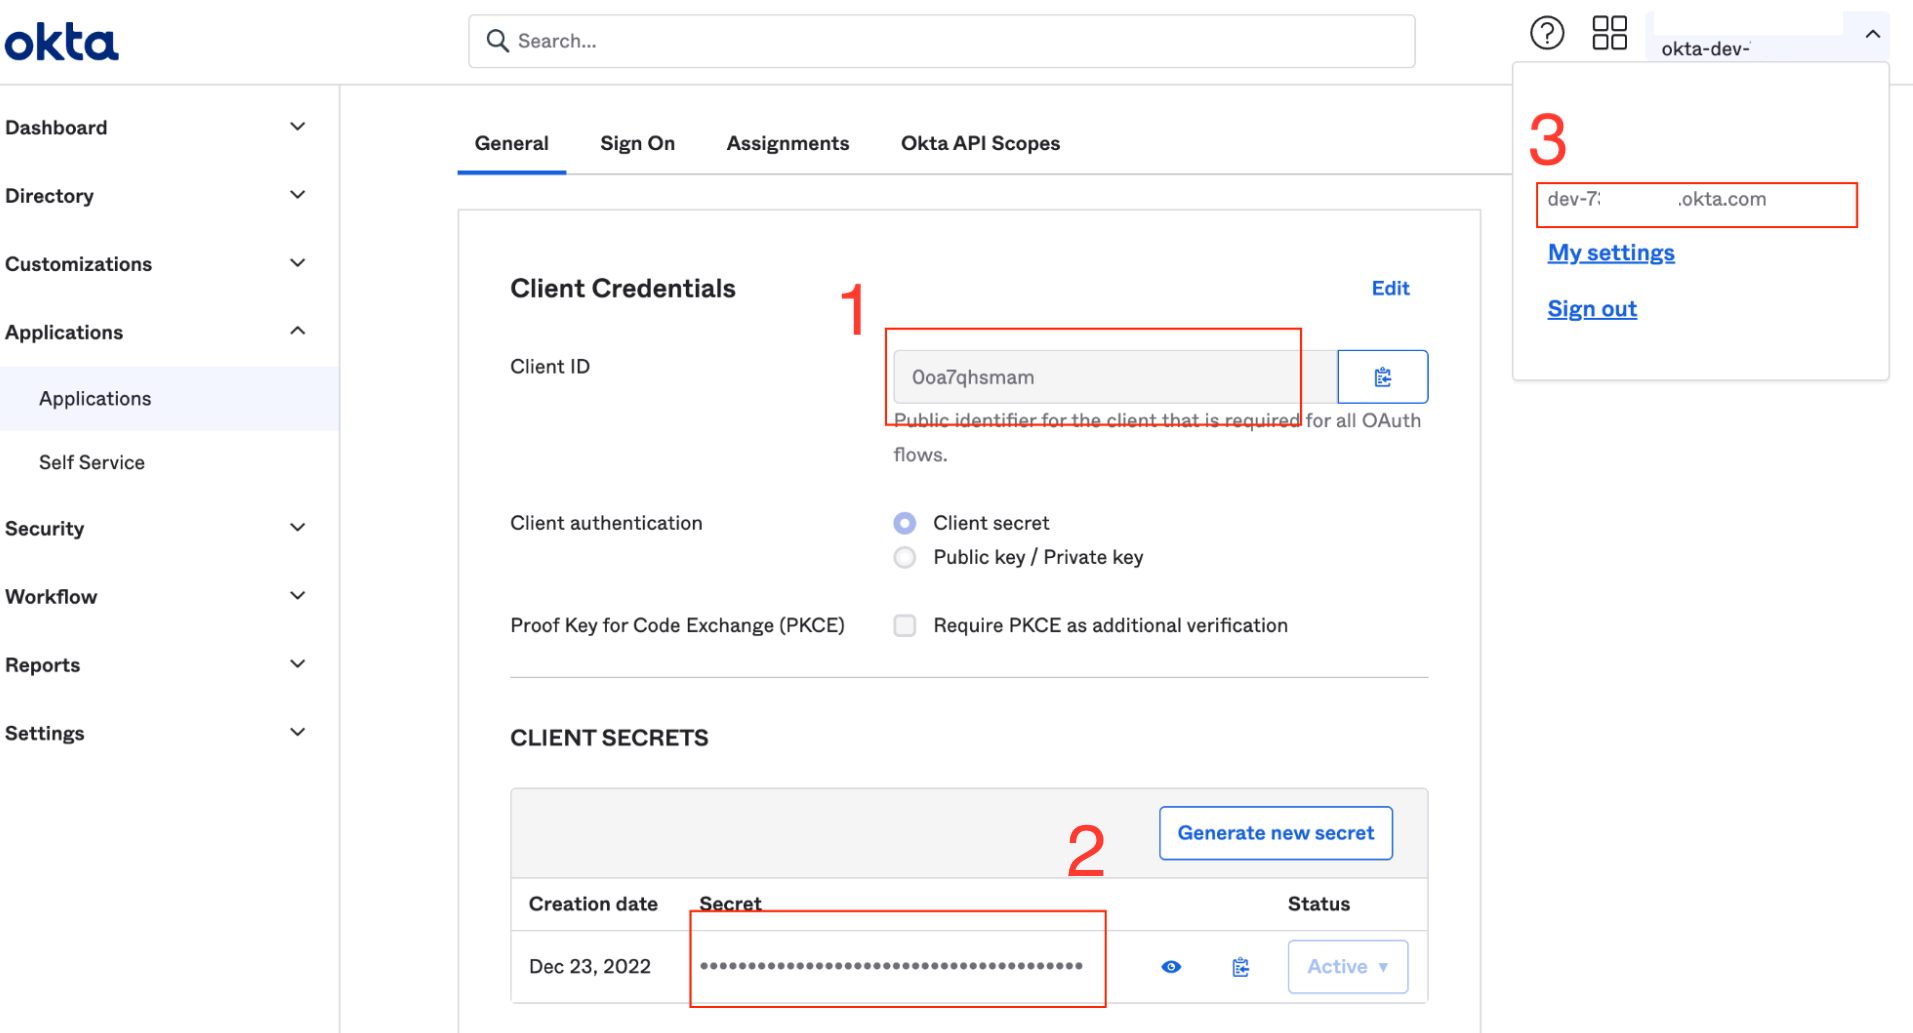Expand the Dashboard menu section
1913x1033 pixels.
155,127
